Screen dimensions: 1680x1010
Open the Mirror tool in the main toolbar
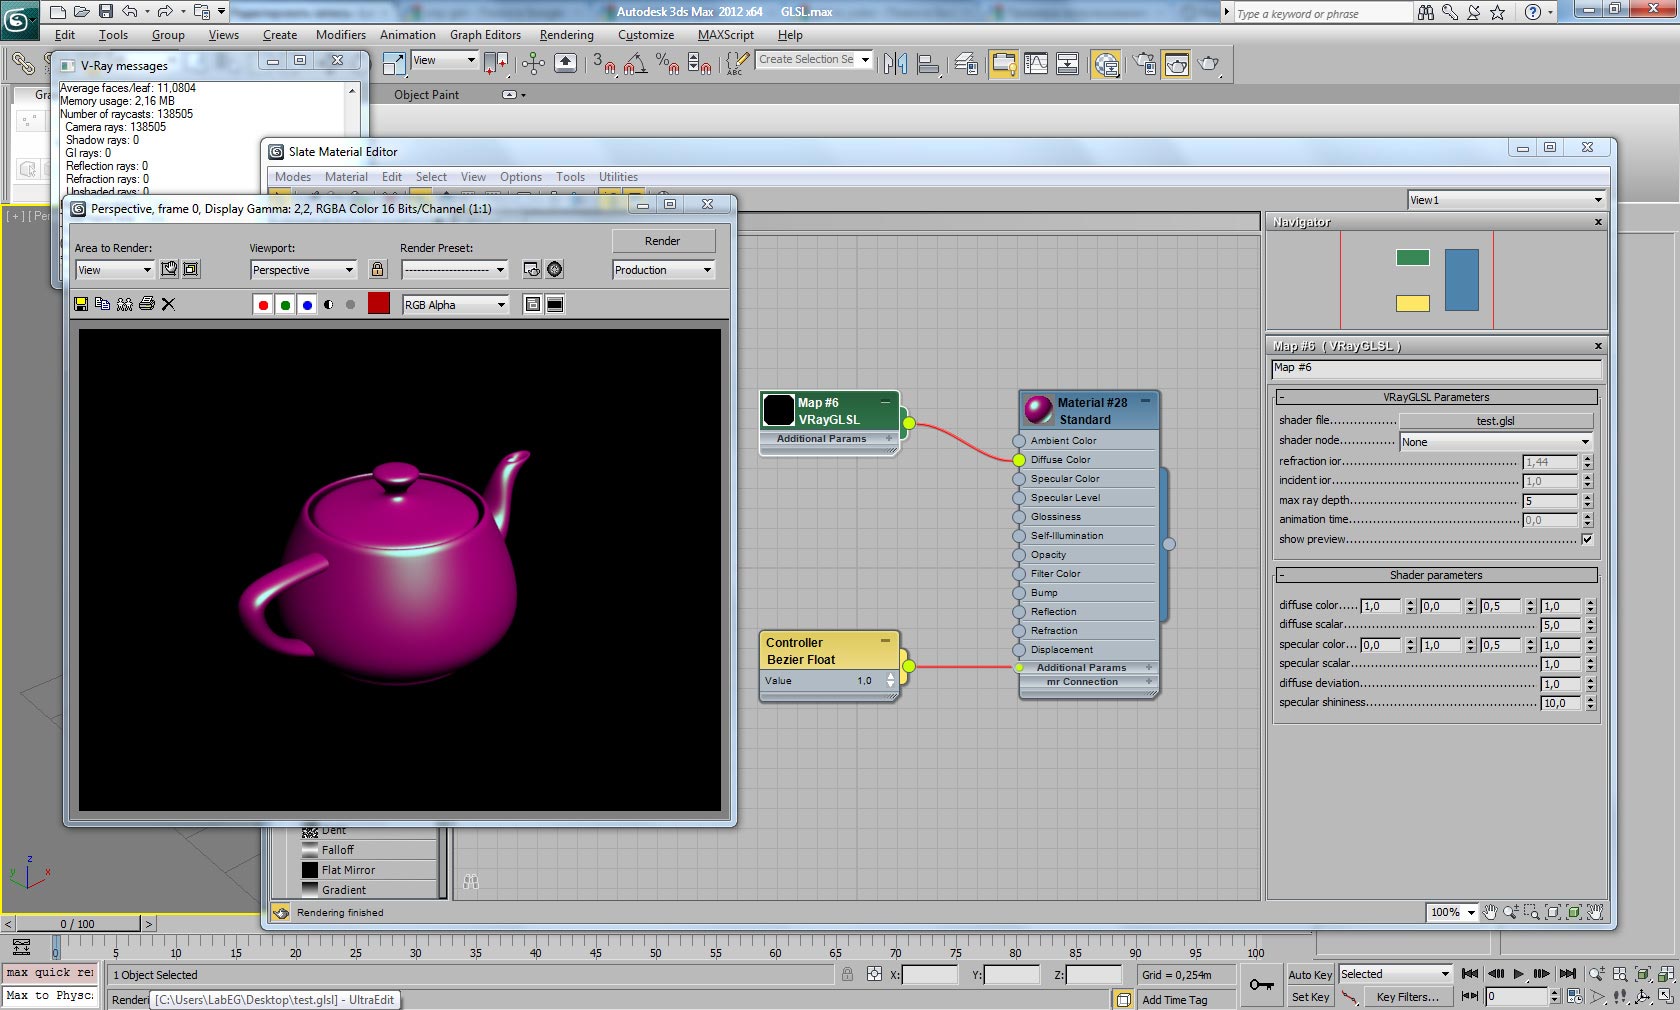895,64
